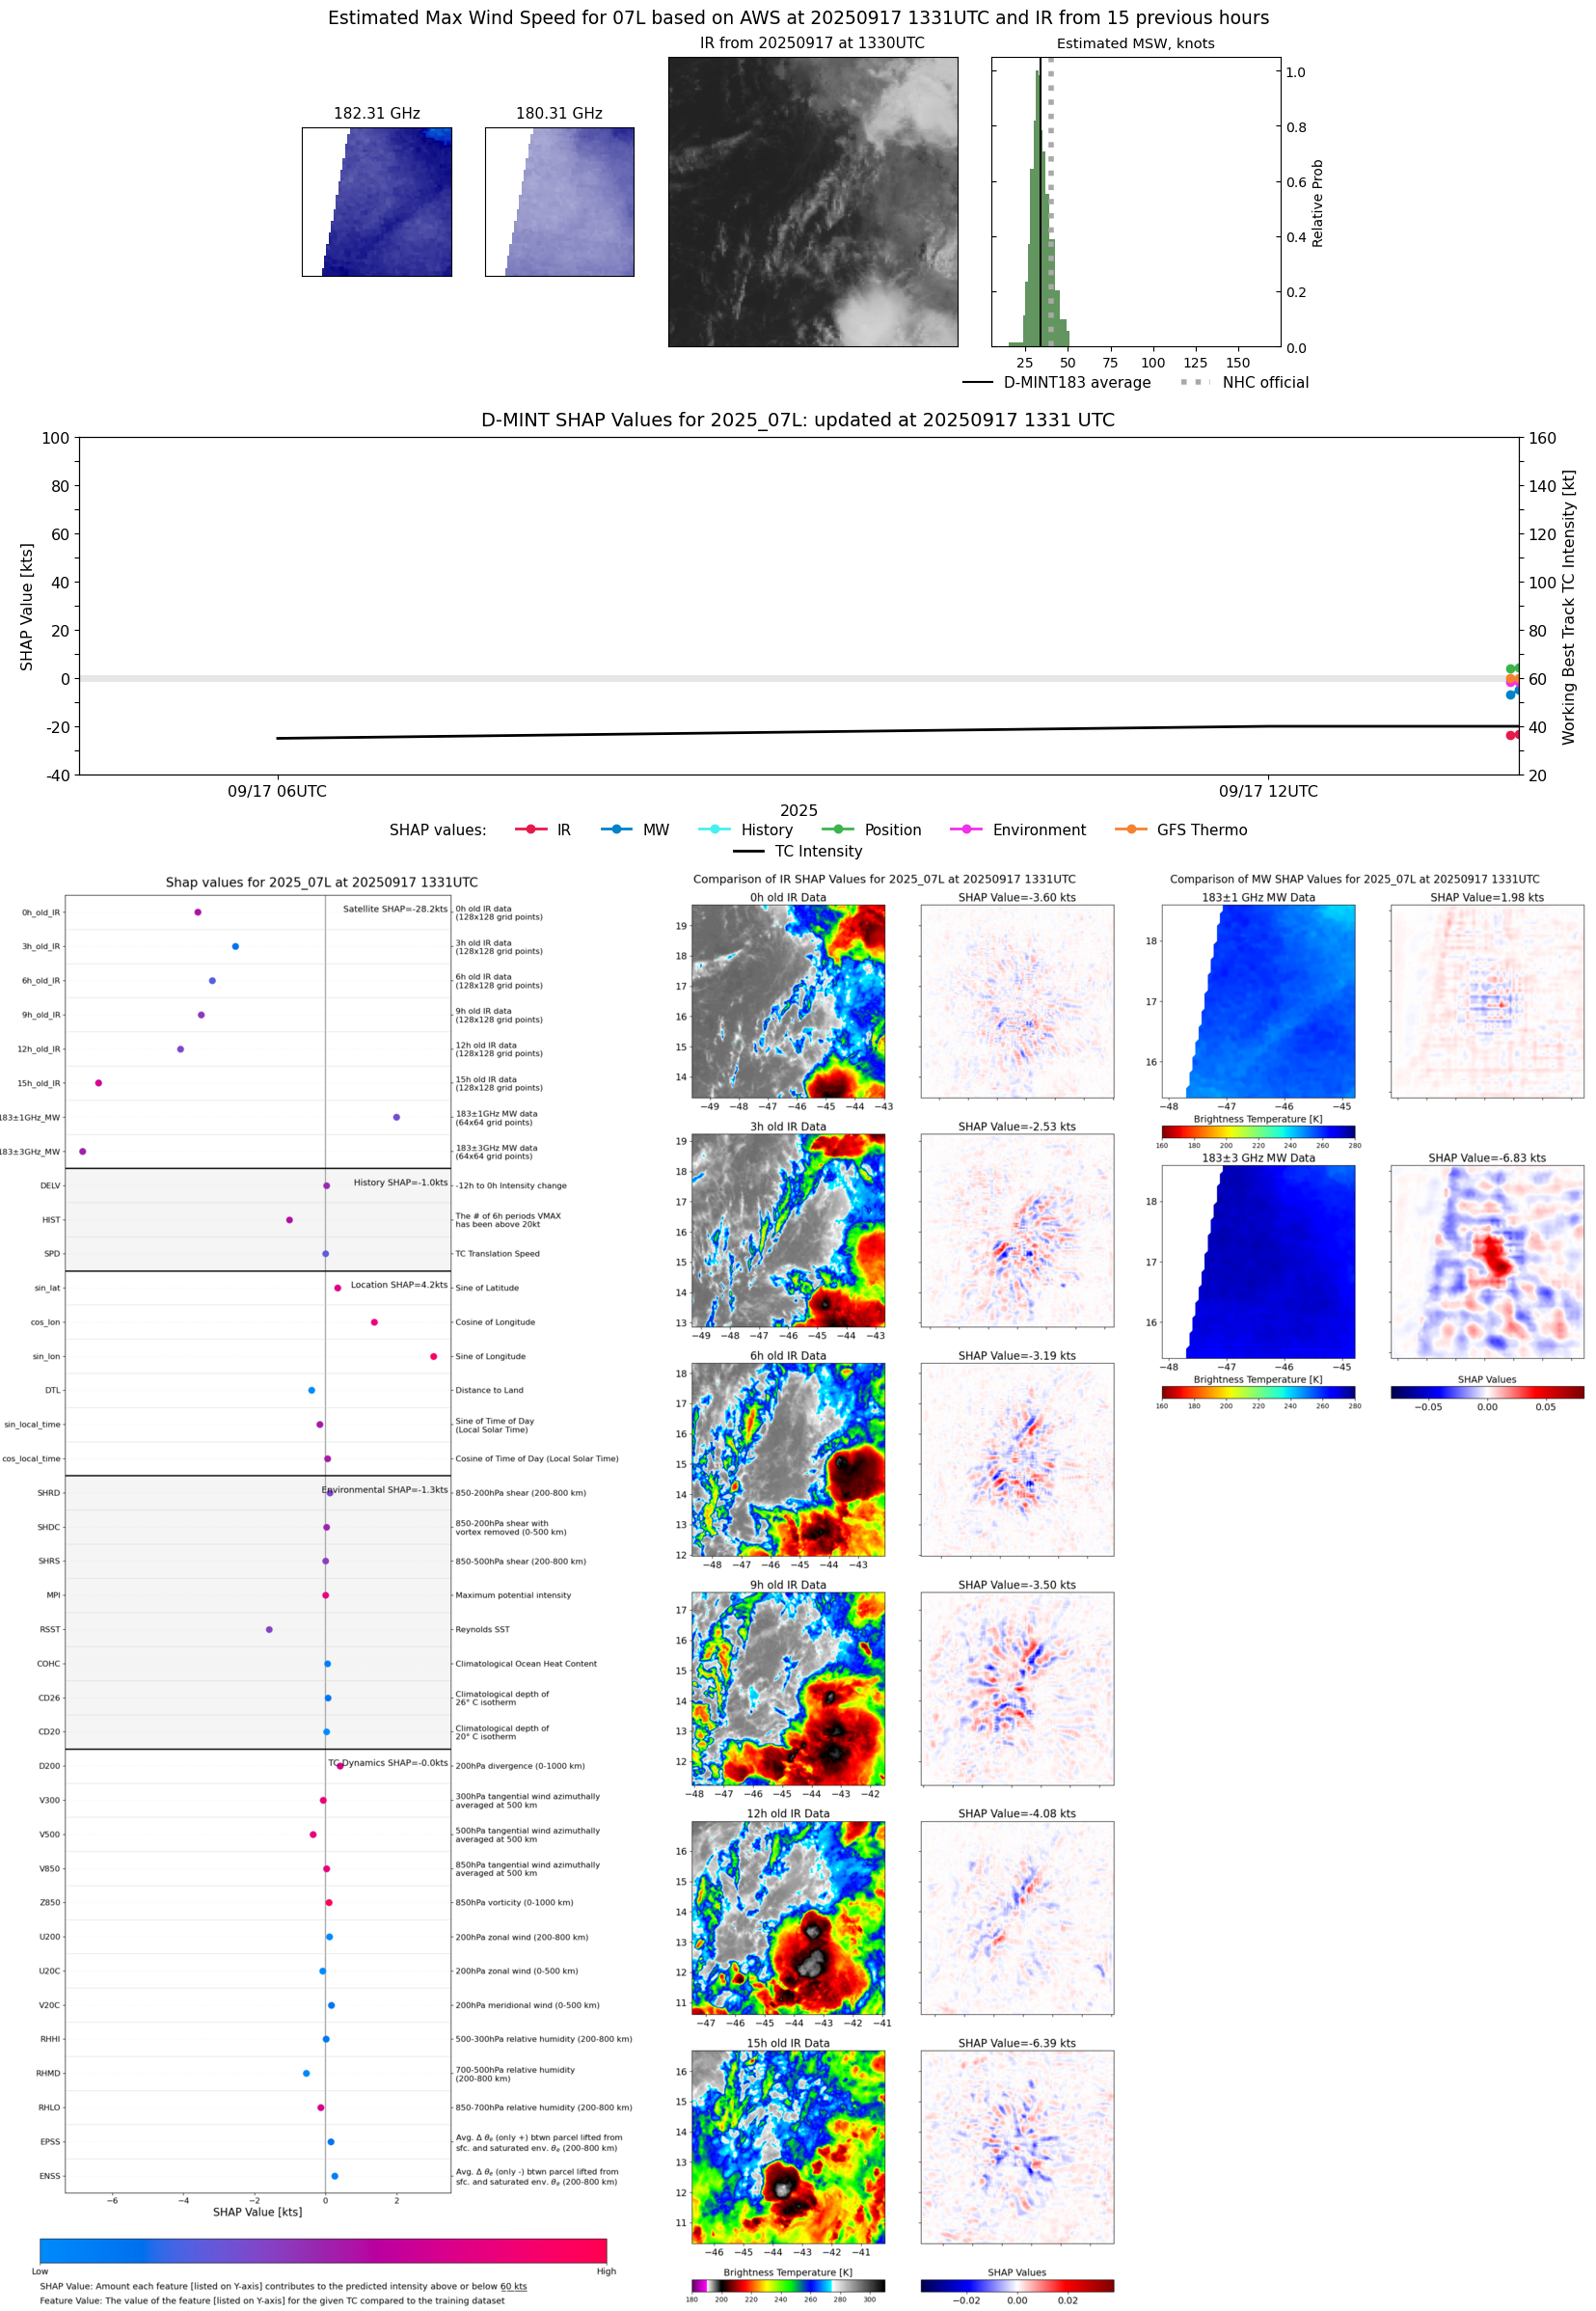This screenshot has width=1596, height=2311.
Task: Click the GFS Thermo legend entry
Action: [1181, 830]
